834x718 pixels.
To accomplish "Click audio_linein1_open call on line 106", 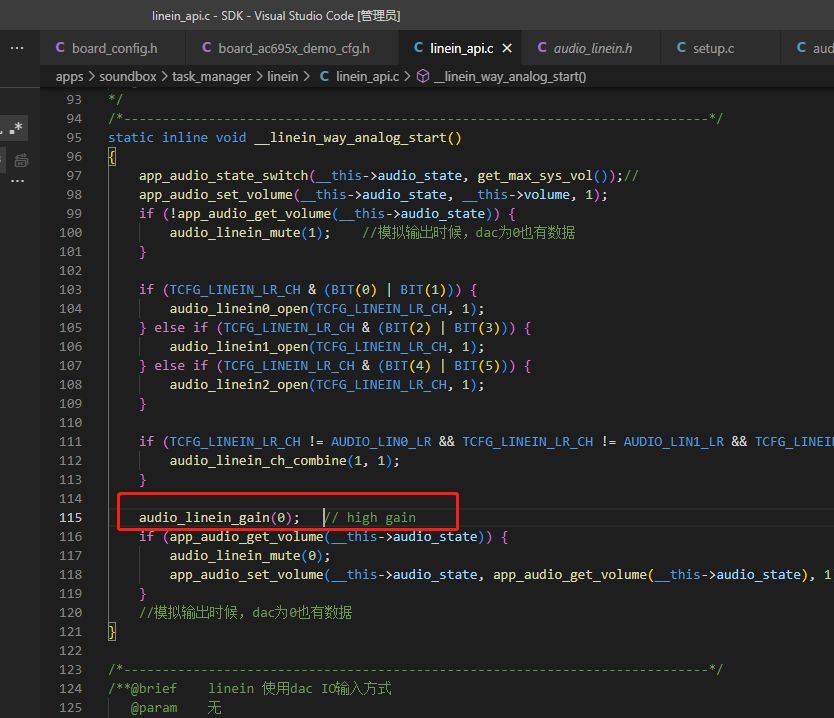I will (x=239, y=347).
